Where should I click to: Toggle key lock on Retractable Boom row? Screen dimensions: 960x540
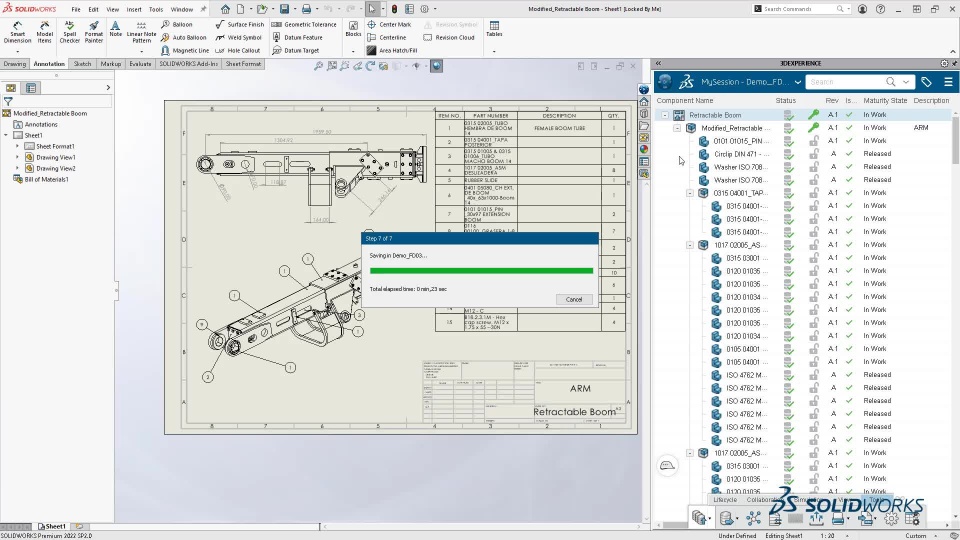pos(813,114)
